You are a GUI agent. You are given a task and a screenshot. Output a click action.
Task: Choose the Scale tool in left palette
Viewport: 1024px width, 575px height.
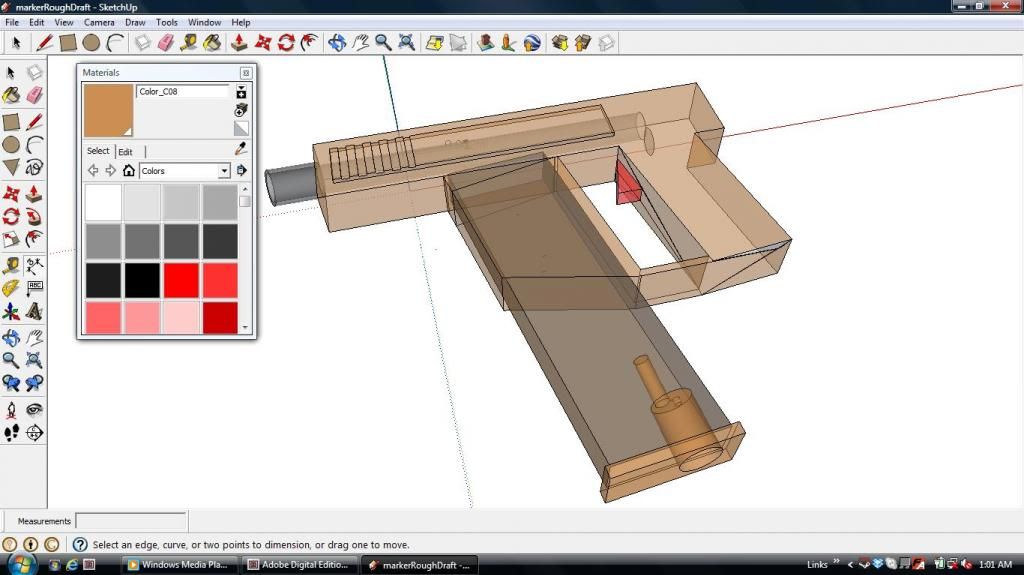tap(11, 240)
